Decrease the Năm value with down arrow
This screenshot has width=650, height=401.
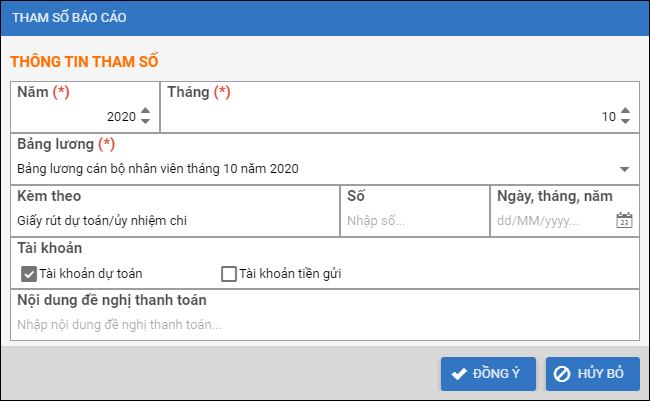145,122
